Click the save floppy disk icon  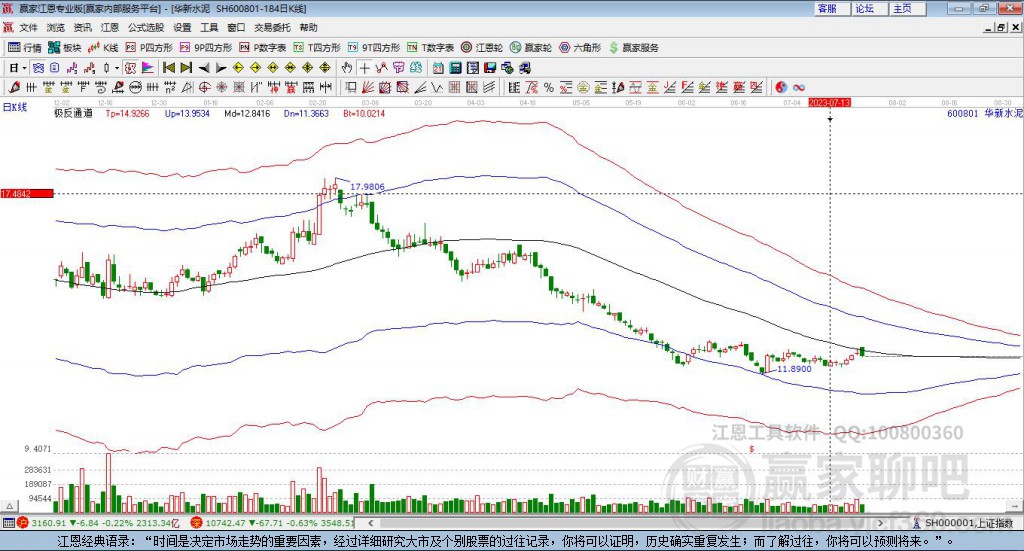490,68
